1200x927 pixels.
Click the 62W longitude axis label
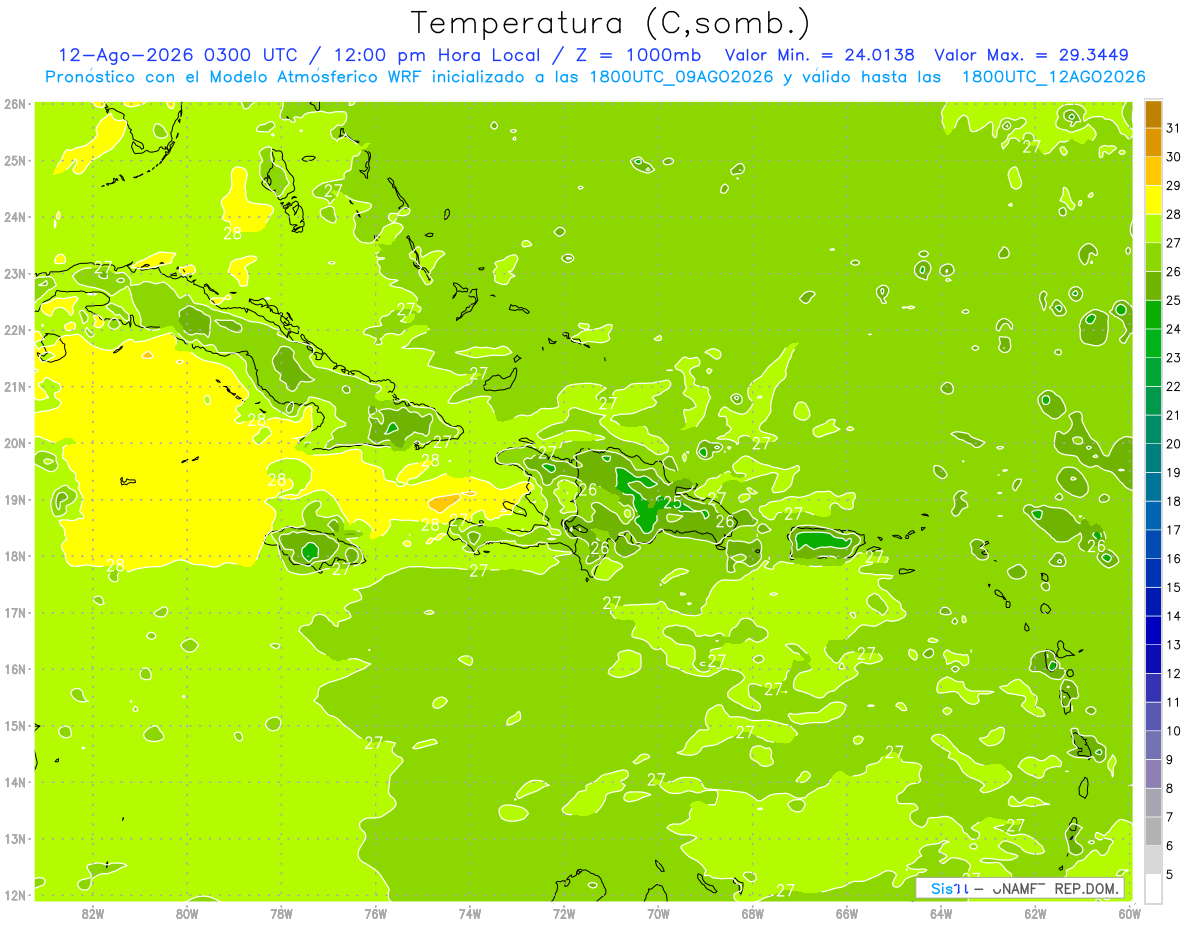tap(1035, 913)
